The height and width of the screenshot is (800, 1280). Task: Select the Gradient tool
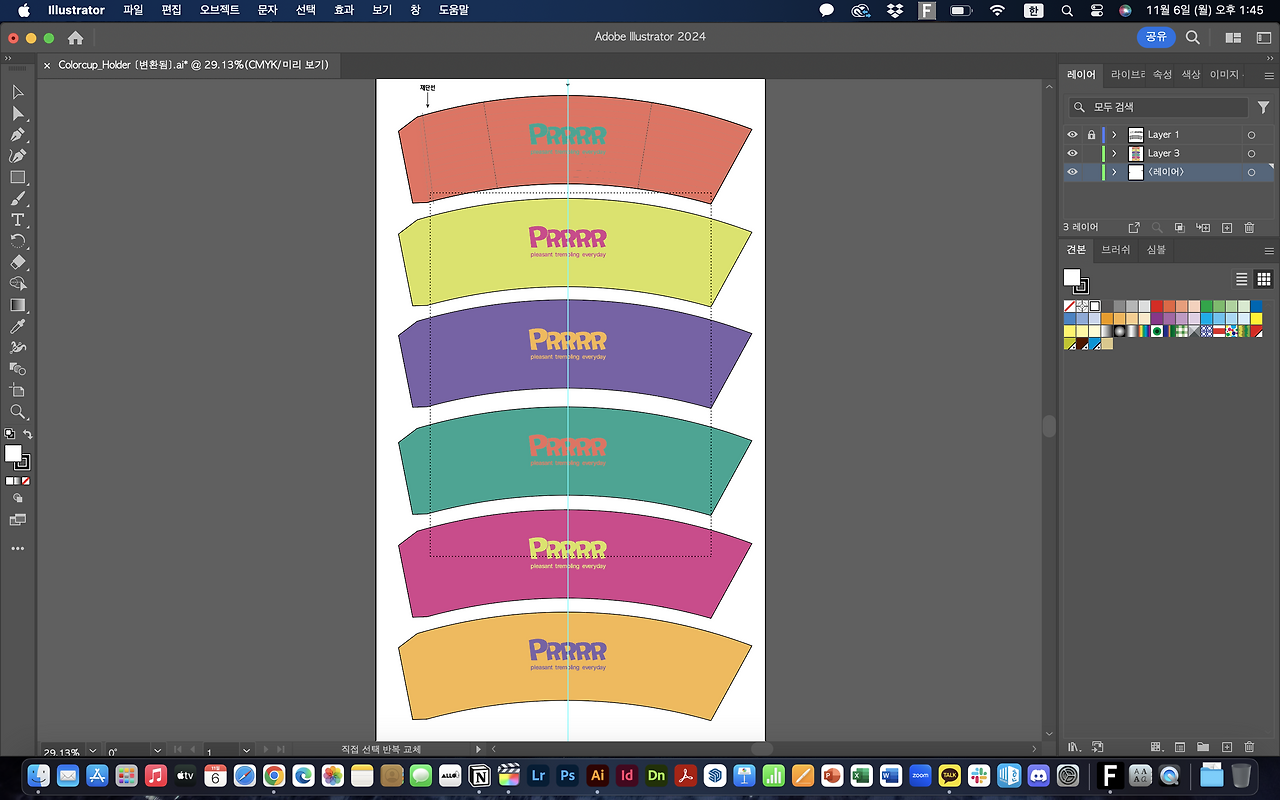(18, 305)
